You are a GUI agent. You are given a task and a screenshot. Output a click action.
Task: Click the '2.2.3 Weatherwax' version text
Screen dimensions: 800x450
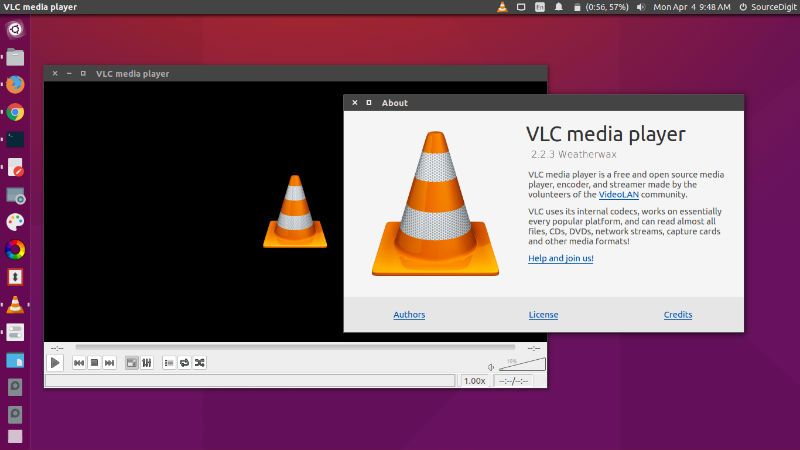573,154
